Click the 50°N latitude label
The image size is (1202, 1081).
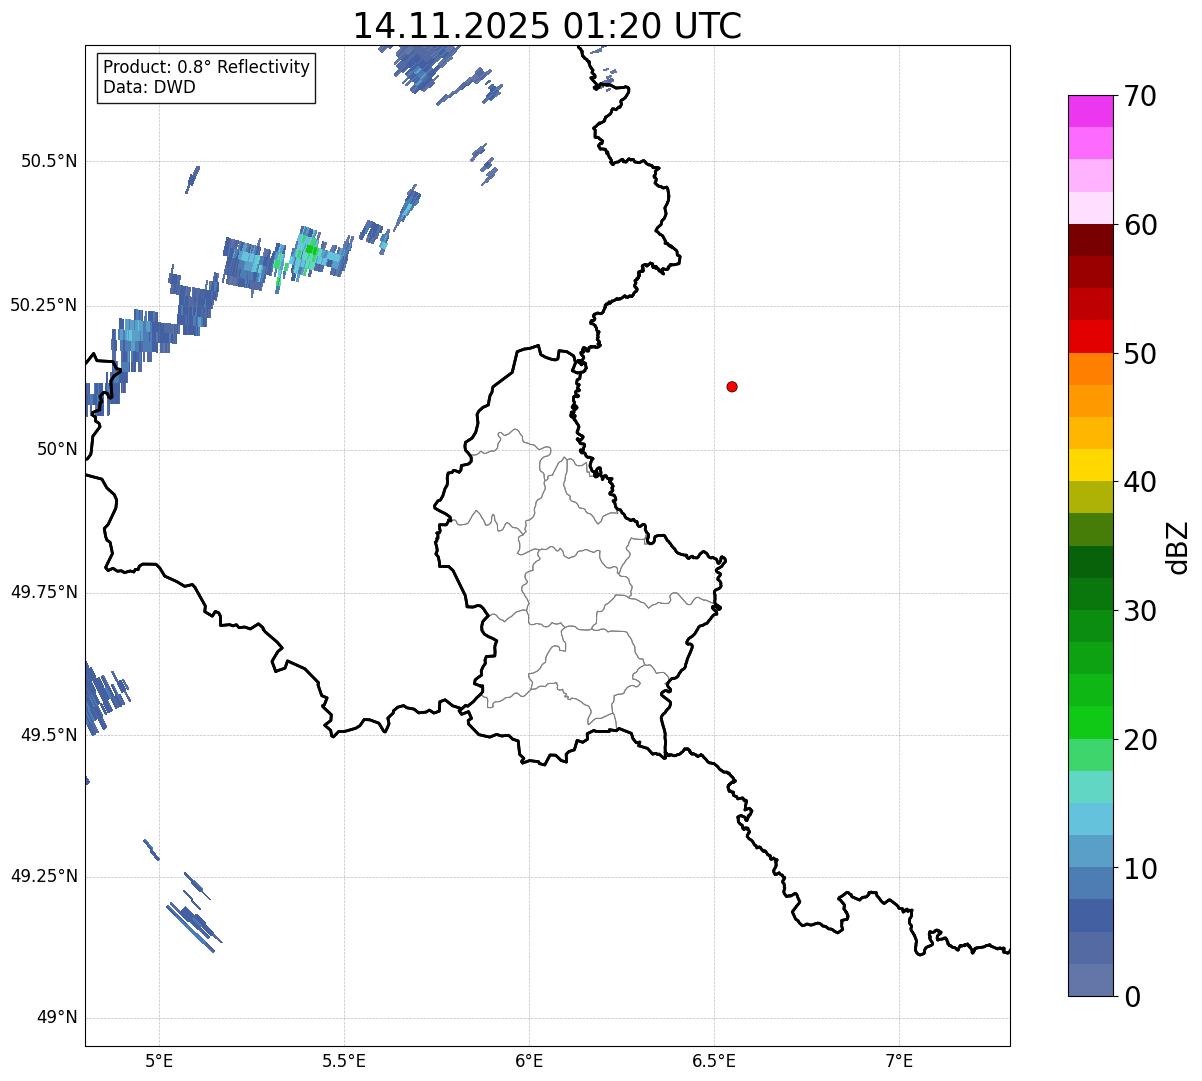pyautogui.click(x=57, y=449)
